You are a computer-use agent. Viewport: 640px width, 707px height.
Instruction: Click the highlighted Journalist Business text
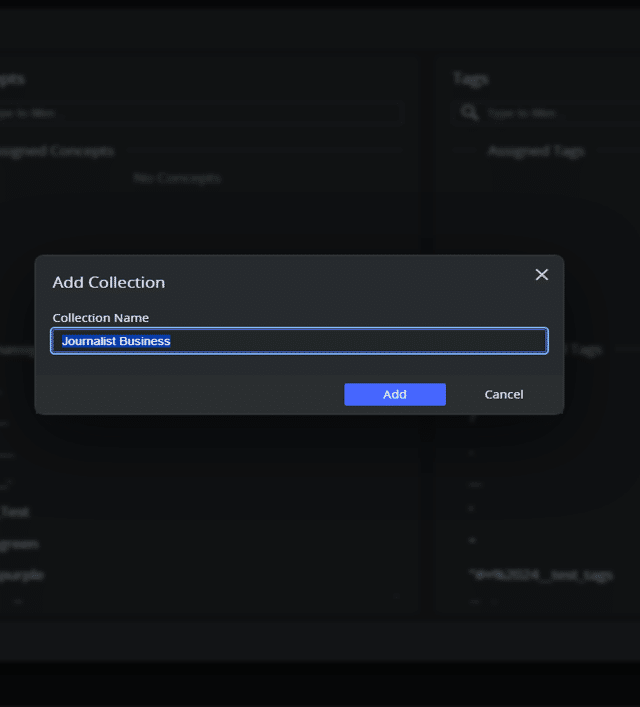pyautogui.click(x=116, y=341)
